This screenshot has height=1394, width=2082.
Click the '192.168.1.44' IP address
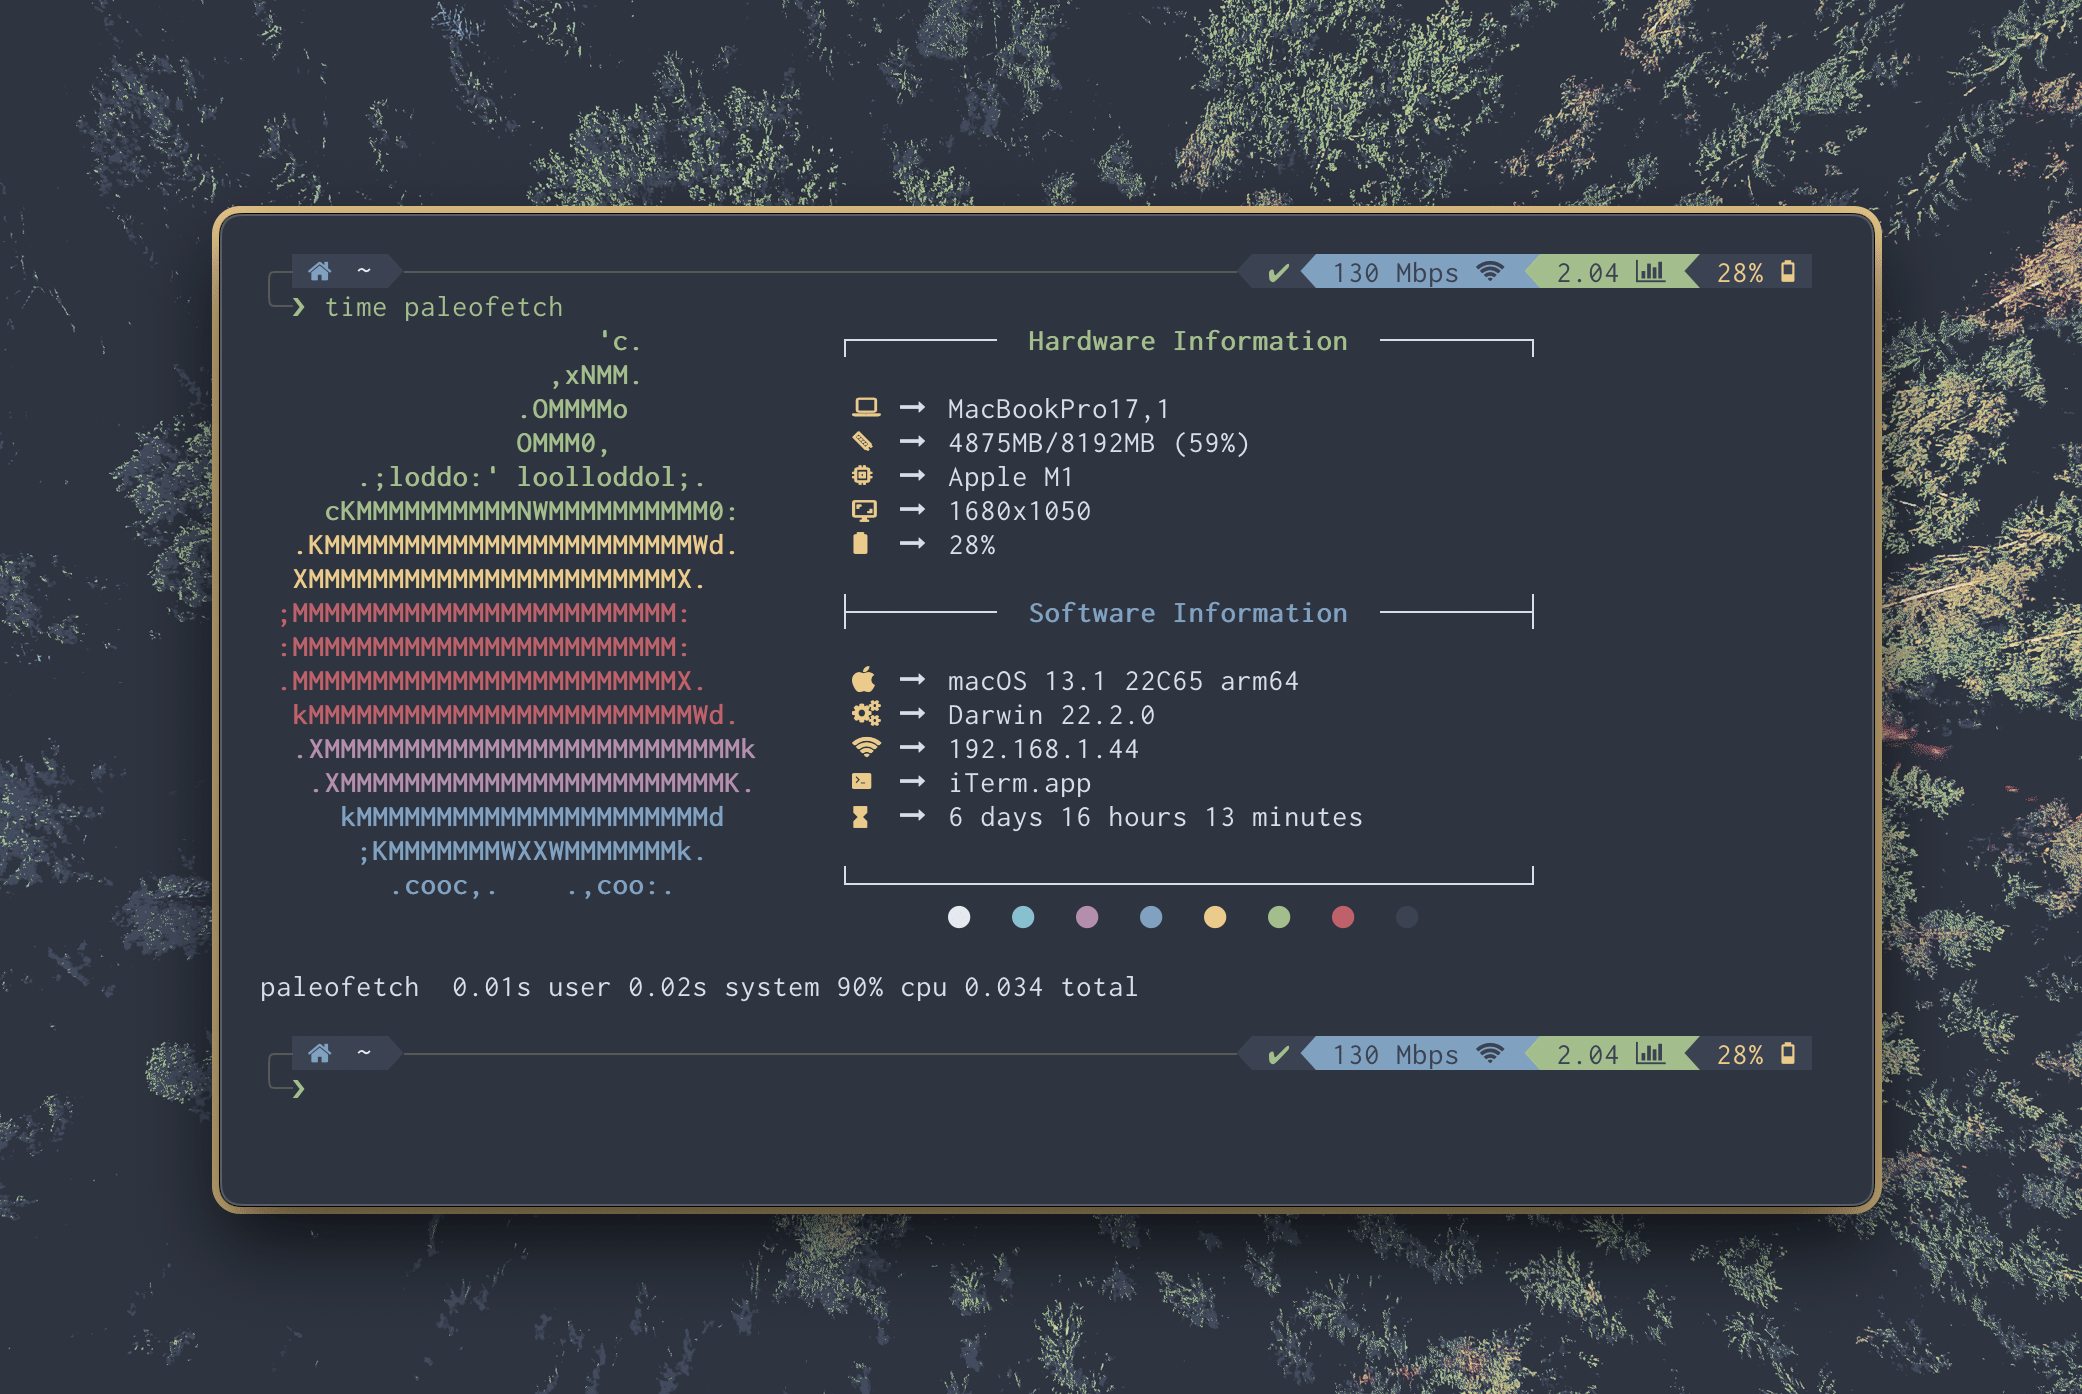(x=1044, y=749)
